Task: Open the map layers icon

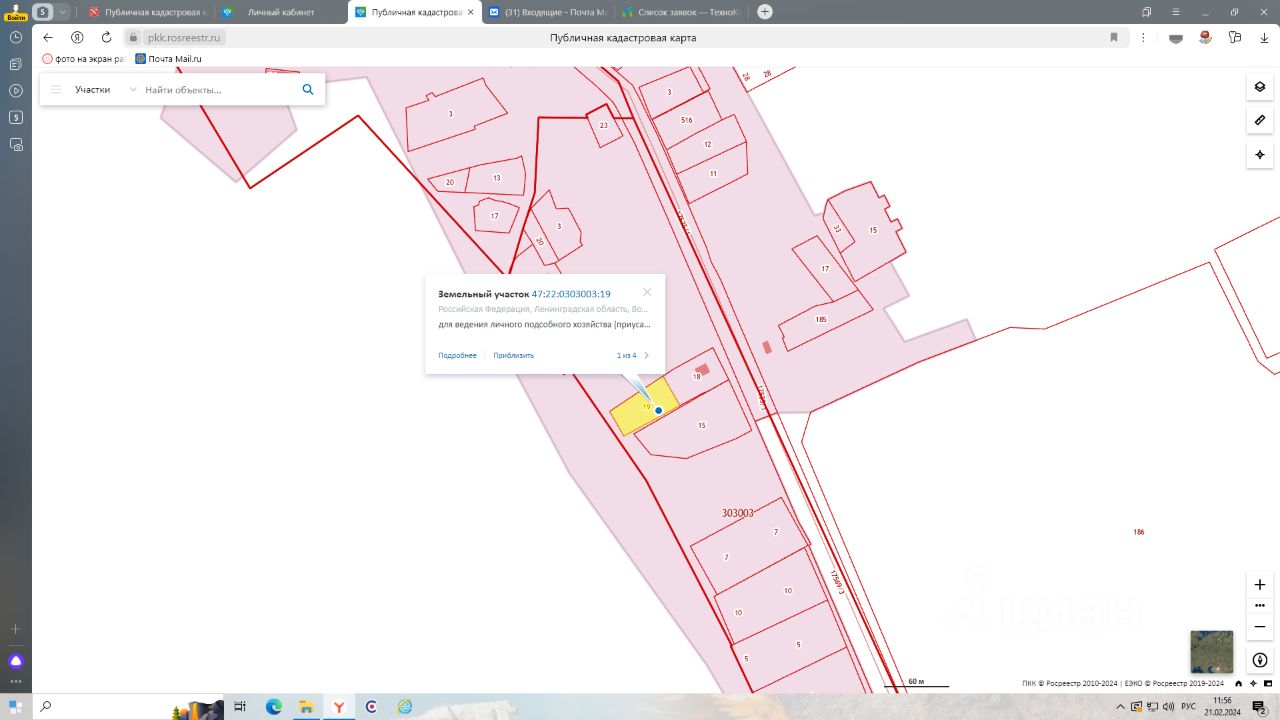Action: tap(1259, 87)
